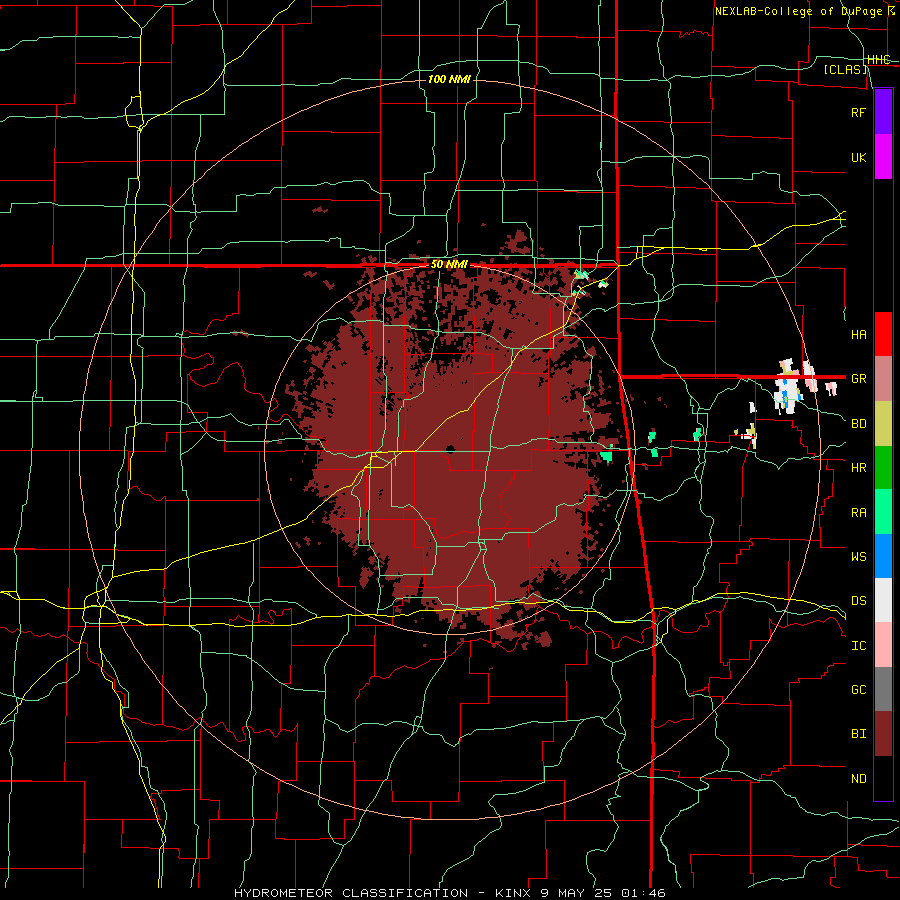Click the purple RF legend color swatch

click(x=883, y=112)
